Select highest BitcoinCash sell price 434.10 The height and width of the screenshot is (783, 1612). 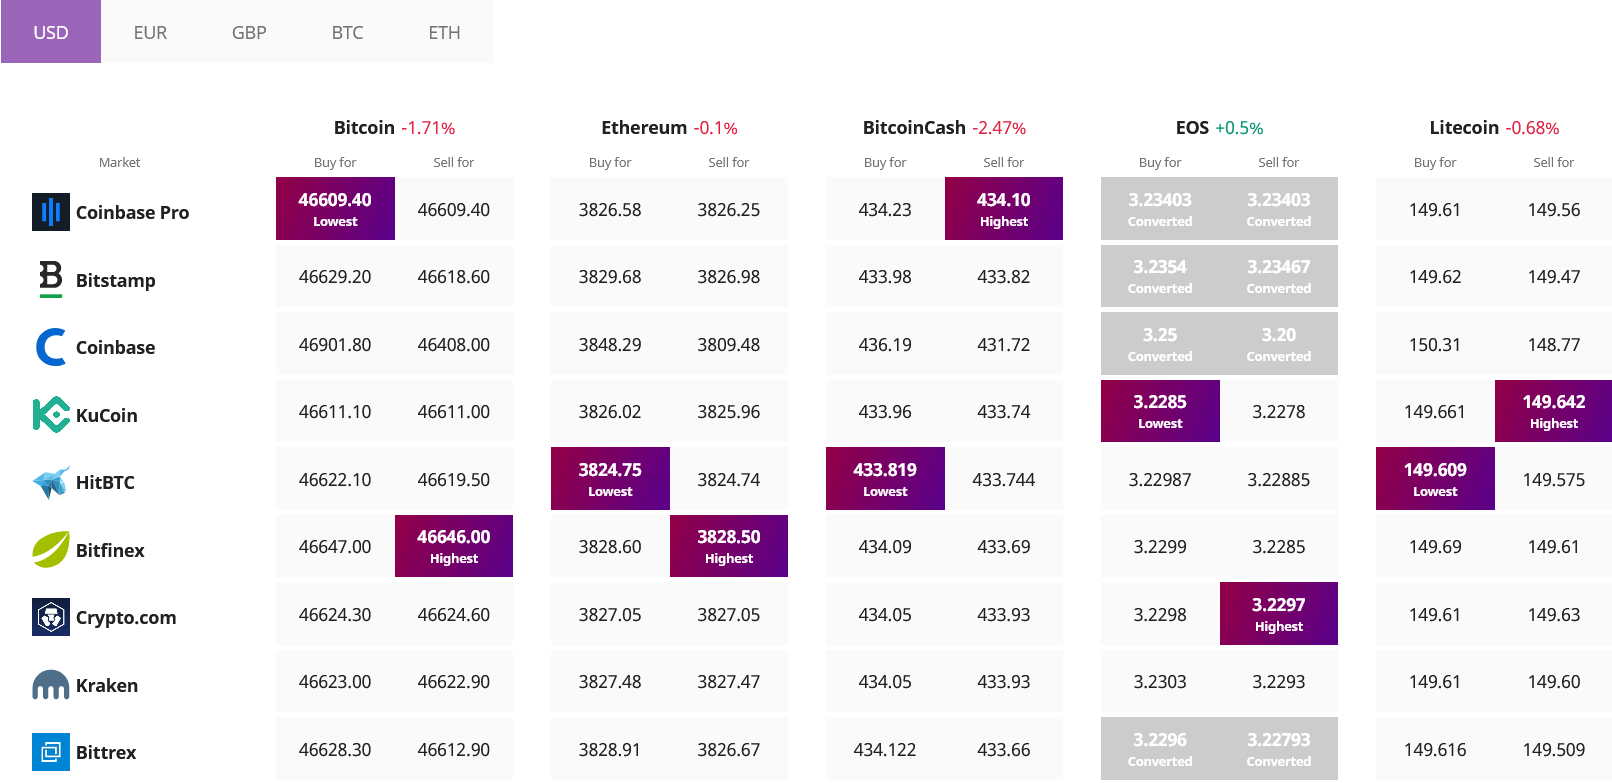tap(1004, 208)
